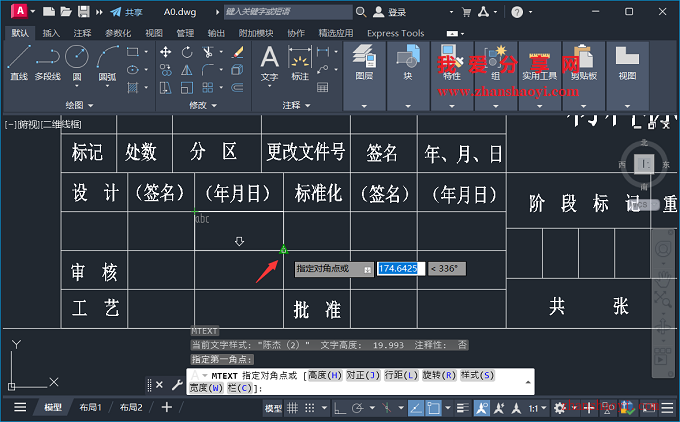Toggle isometric drafting in status bar

point(386,408)
